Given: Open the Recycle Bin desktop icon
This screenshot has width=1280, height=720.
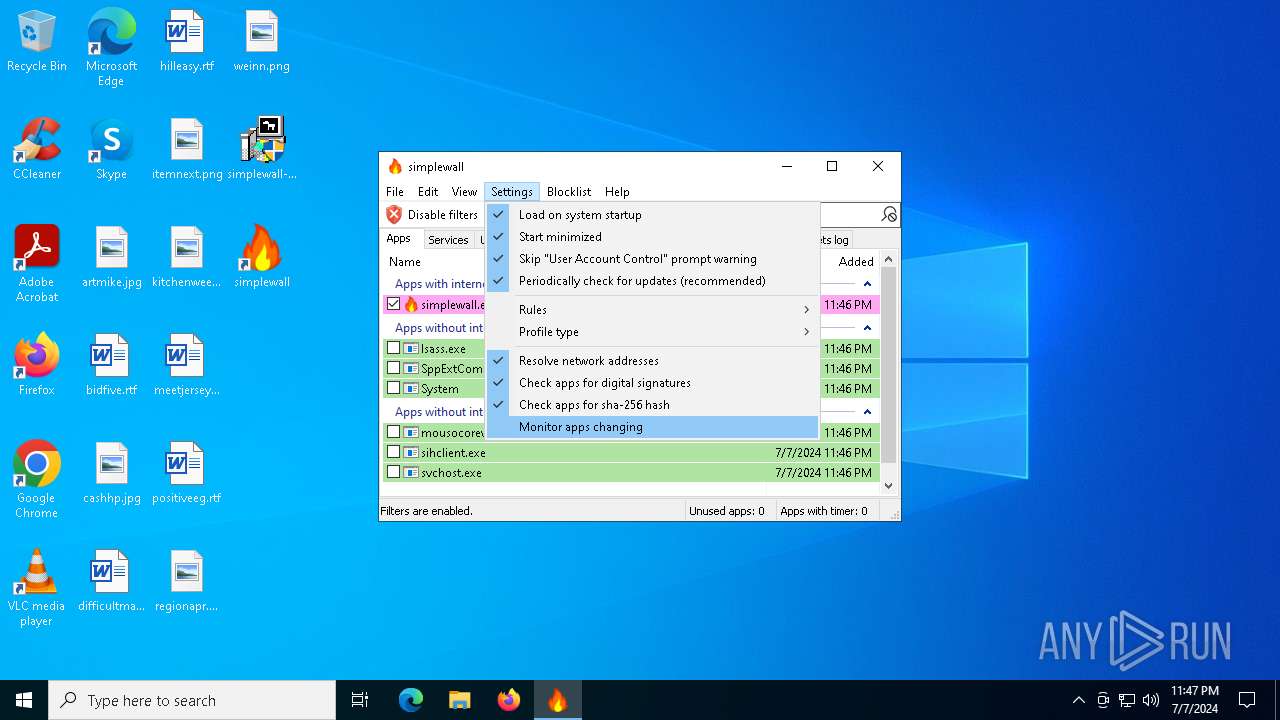Looking at the screenshot, I should (37, 42).
